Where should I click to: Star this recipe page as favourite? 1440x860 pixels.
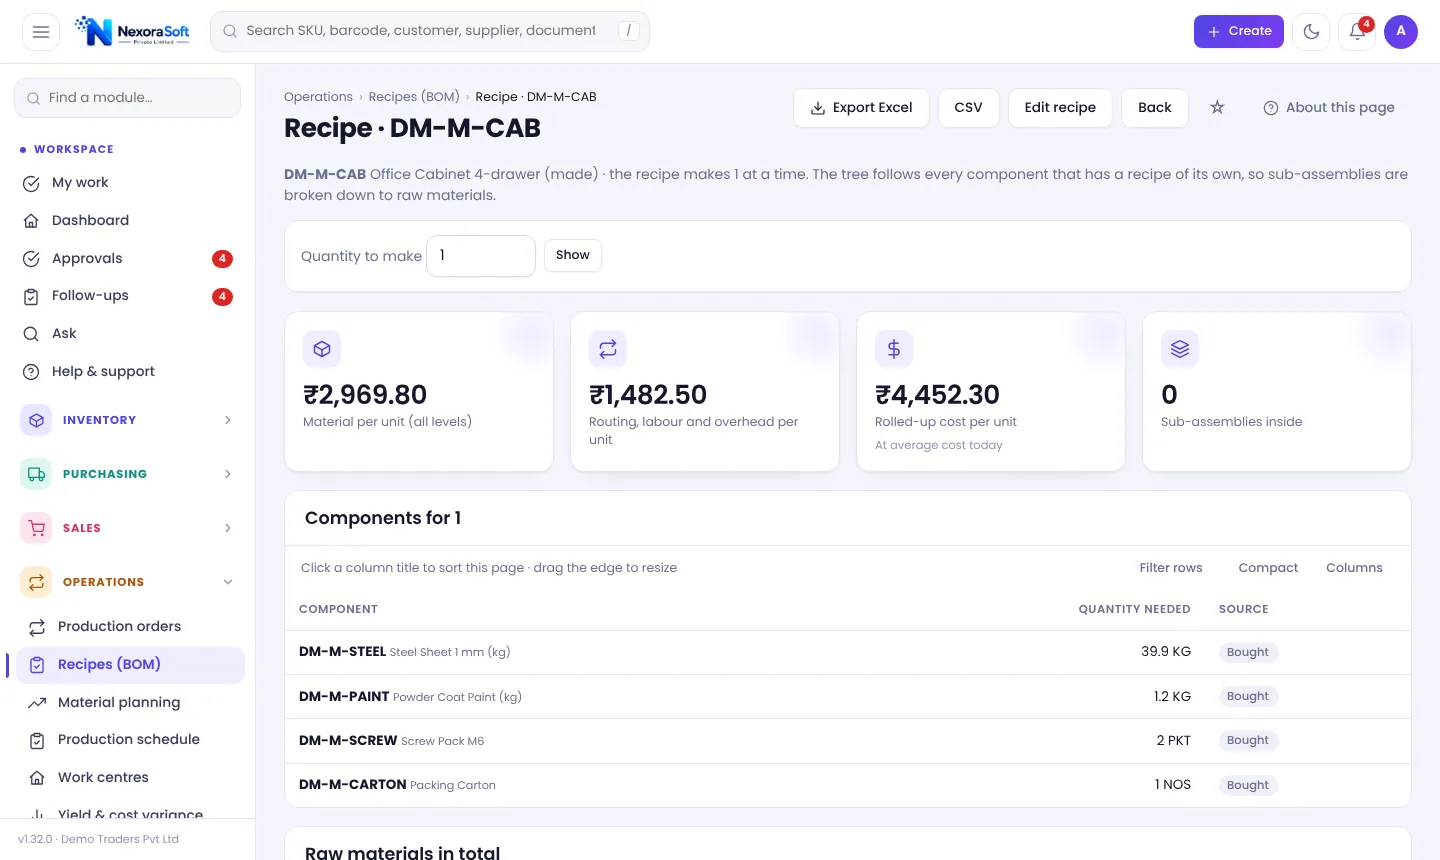(1217, 107)
